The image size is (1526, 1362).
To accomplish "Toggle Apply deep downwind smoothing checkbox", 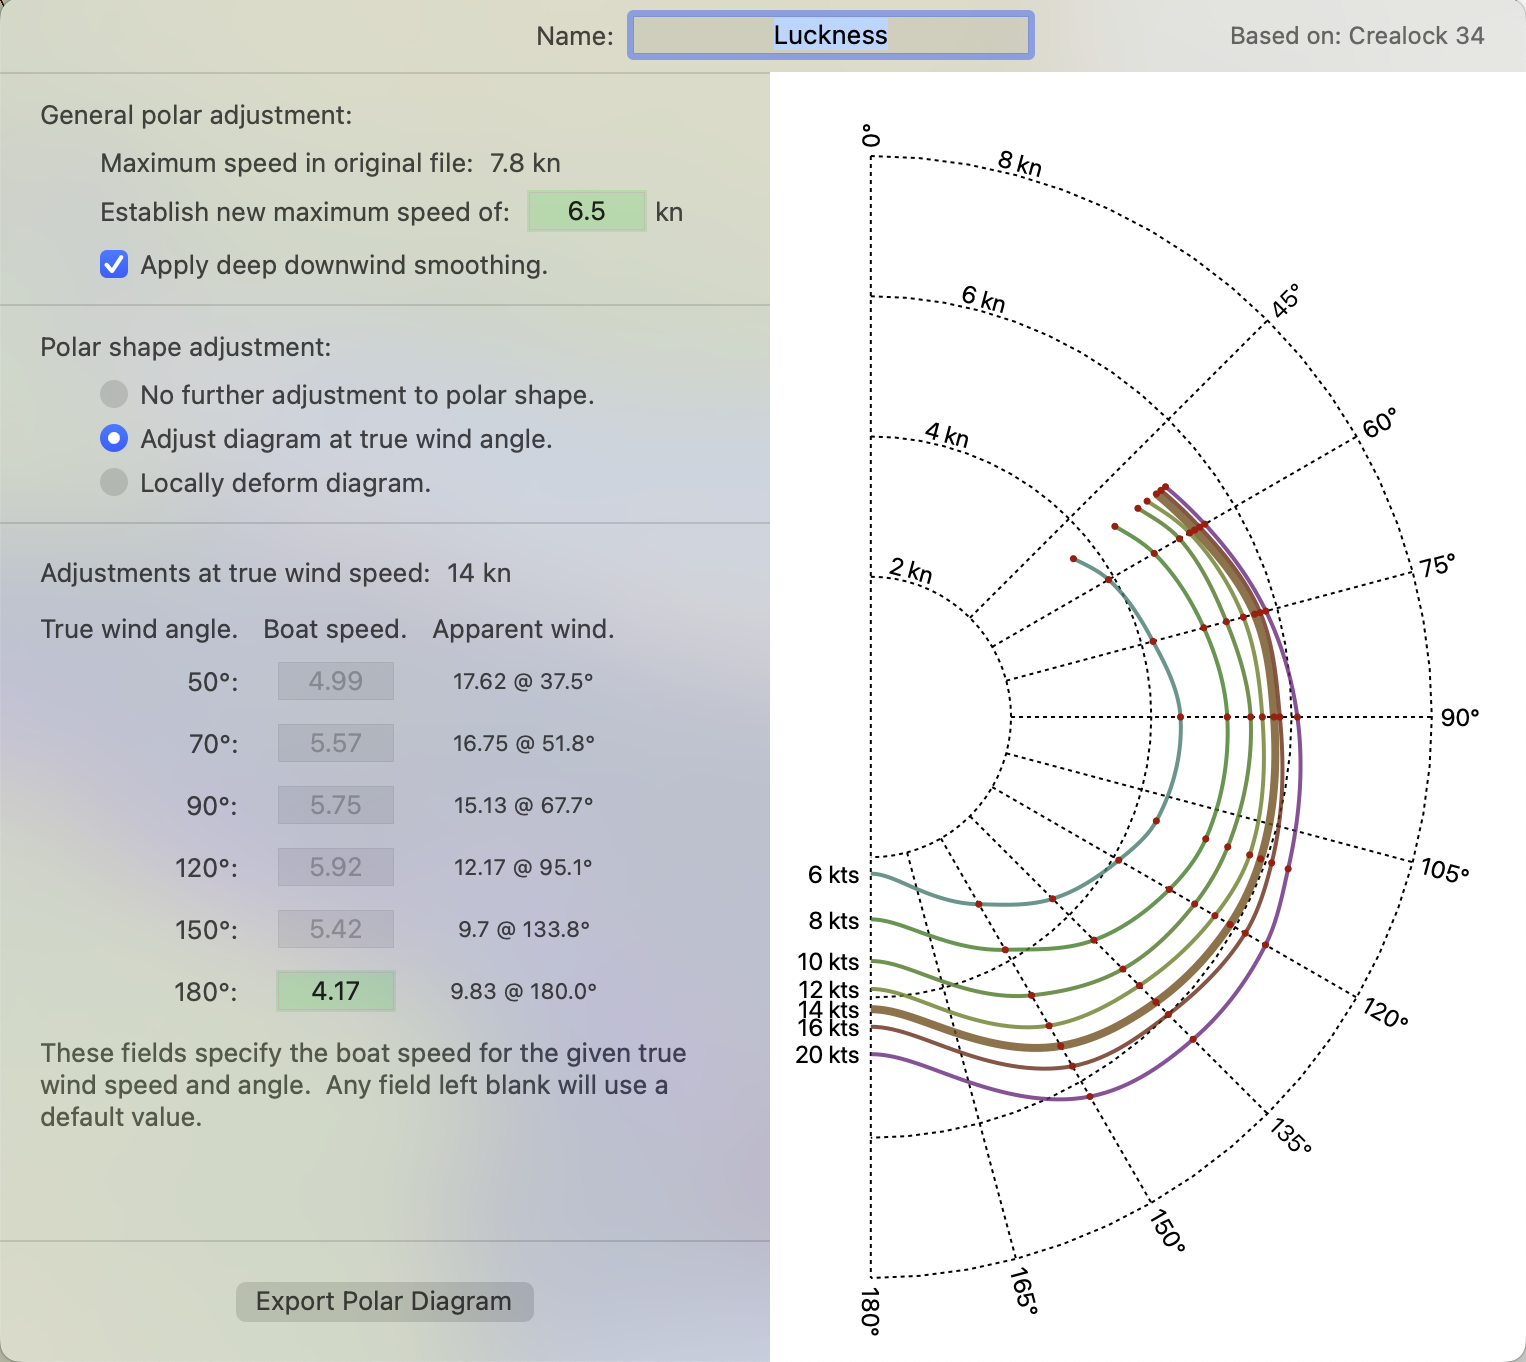I will pos(114,265).
